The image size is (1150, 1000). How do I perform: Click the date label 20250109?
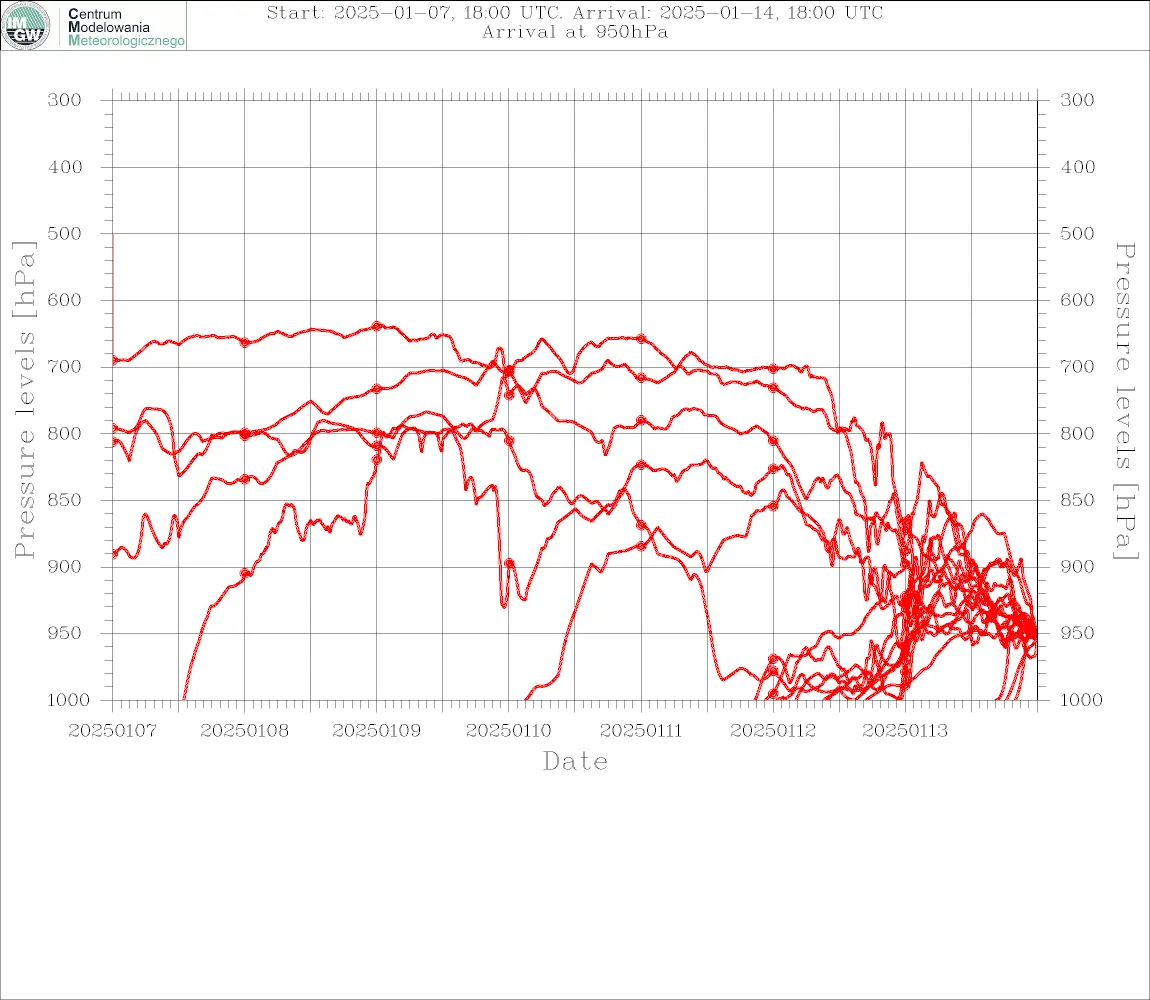coord(376,731)
